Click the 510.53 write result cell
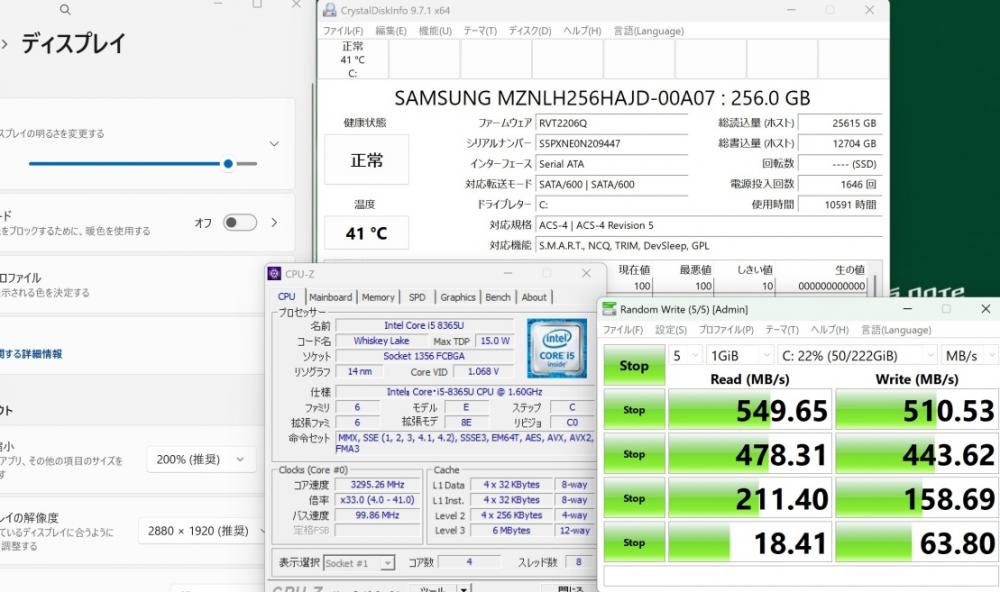1000x592 pixels. click(x=916, y=410)
